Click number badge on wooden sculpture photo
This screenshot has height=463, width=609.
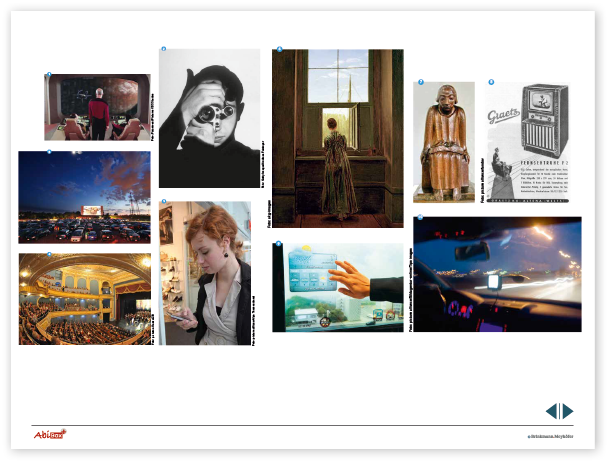[x=421, y=82]
